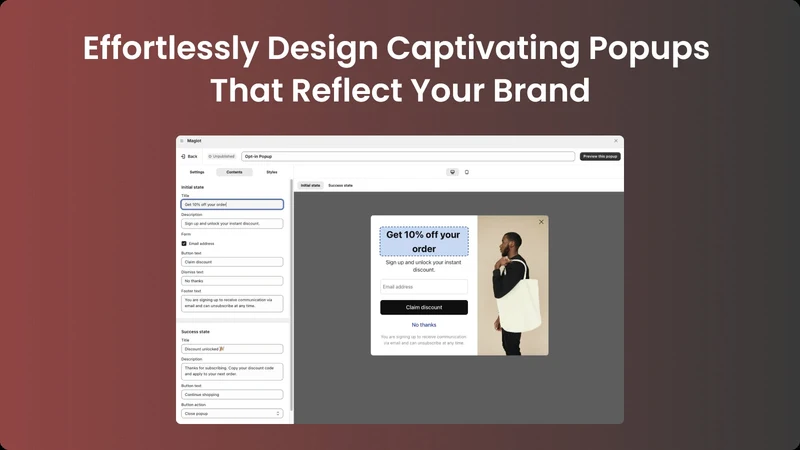800x450 pixels.
Task: Click the Thanks for subscribing description field
Action: point(232,371)
